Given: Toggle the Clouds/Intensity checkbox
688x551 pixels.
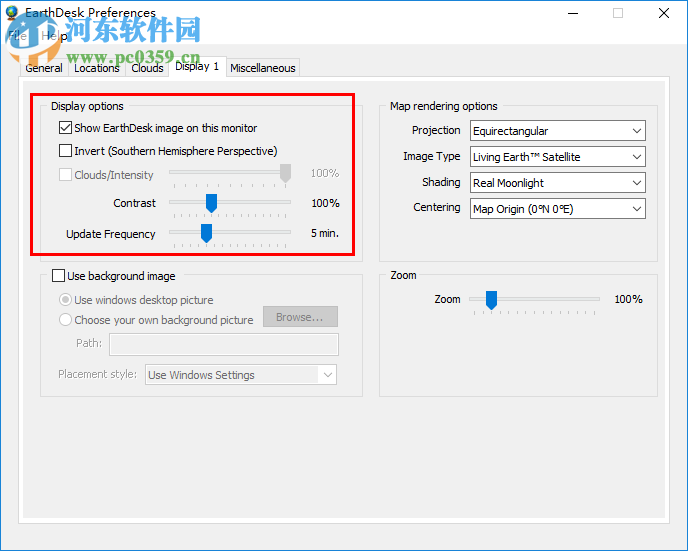Looking at the screenshot, I should pyautogui.click(x=65, y=175).
